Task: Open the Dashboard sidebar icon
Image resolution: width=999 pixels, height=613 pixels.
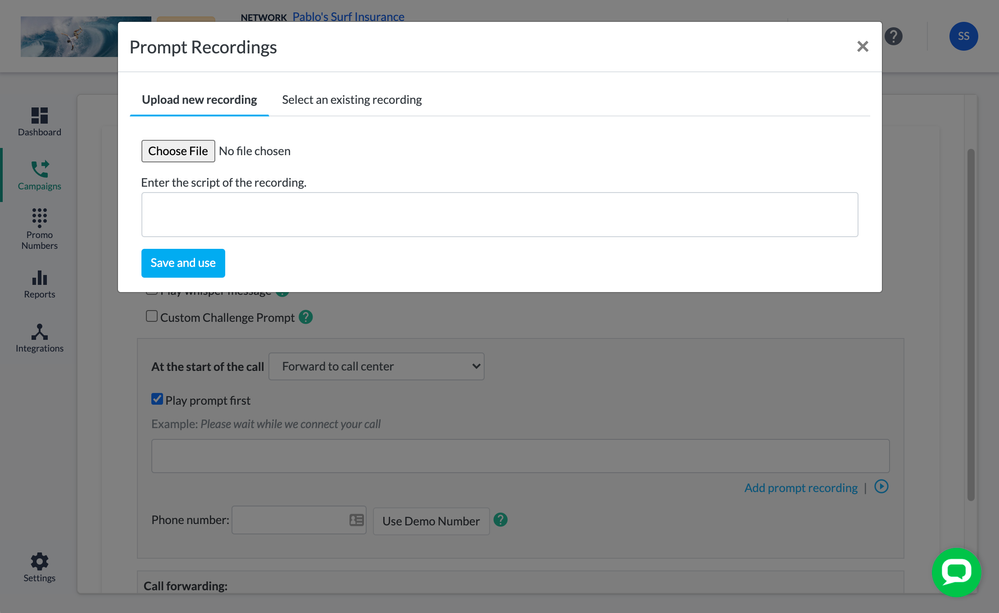Action: pyautogui.click(x=39, y=121)
